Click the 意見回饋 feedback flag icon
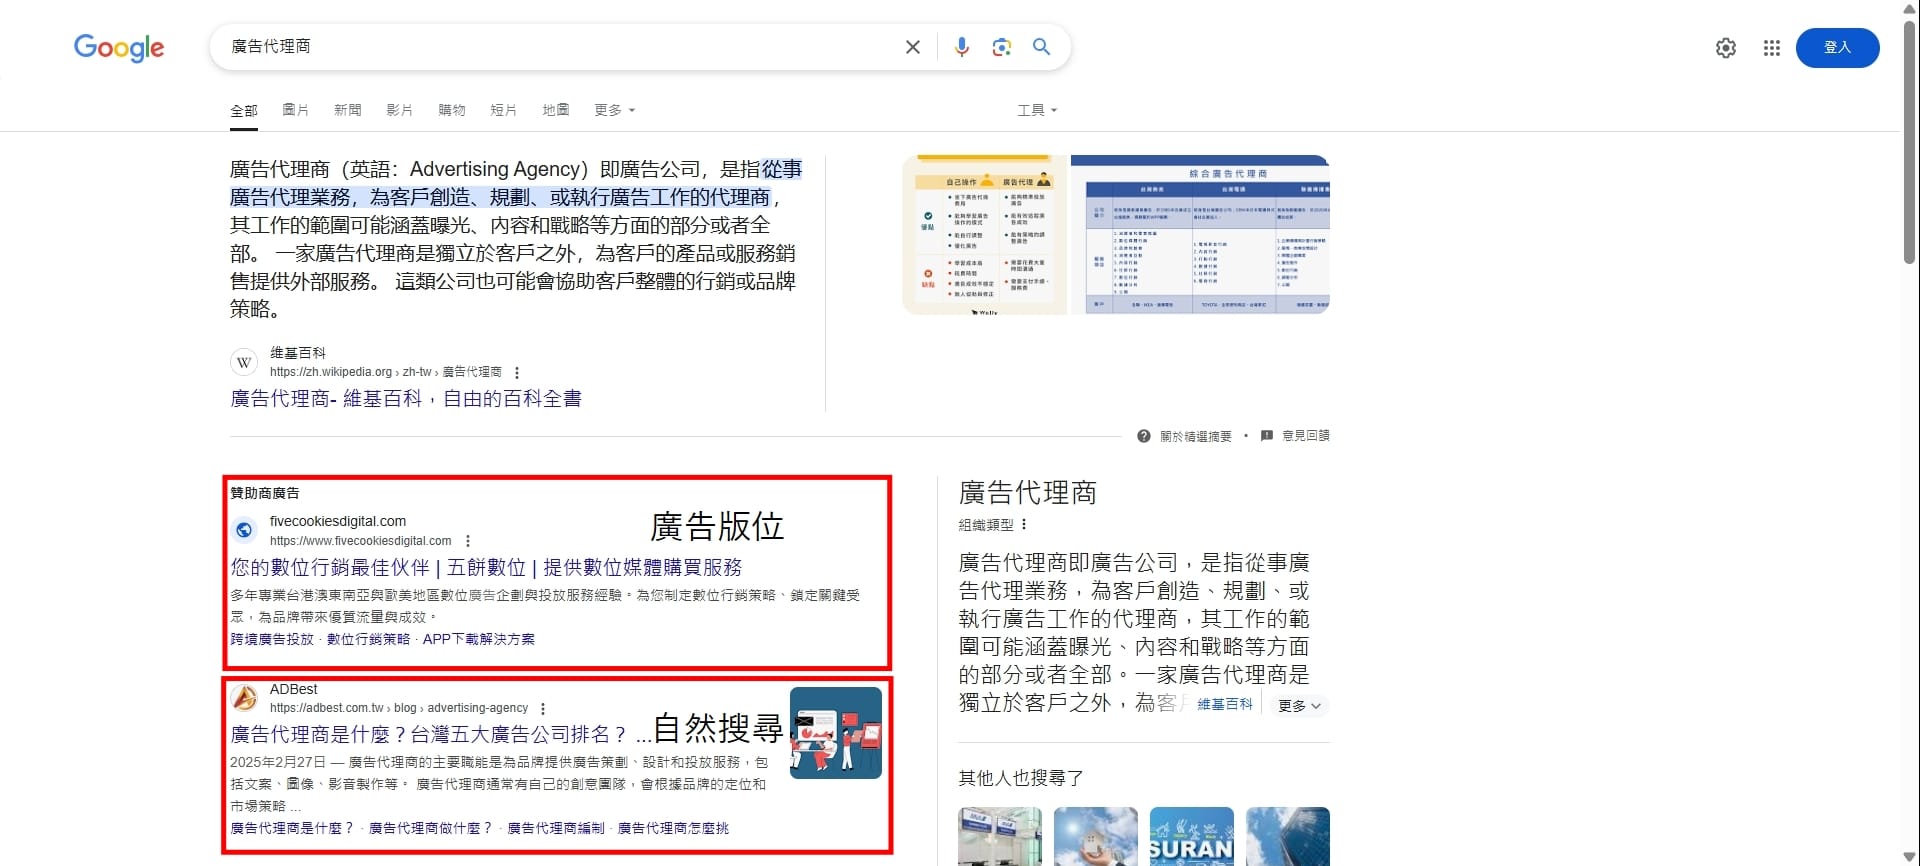1920x866 pixels. (1267, 436)
